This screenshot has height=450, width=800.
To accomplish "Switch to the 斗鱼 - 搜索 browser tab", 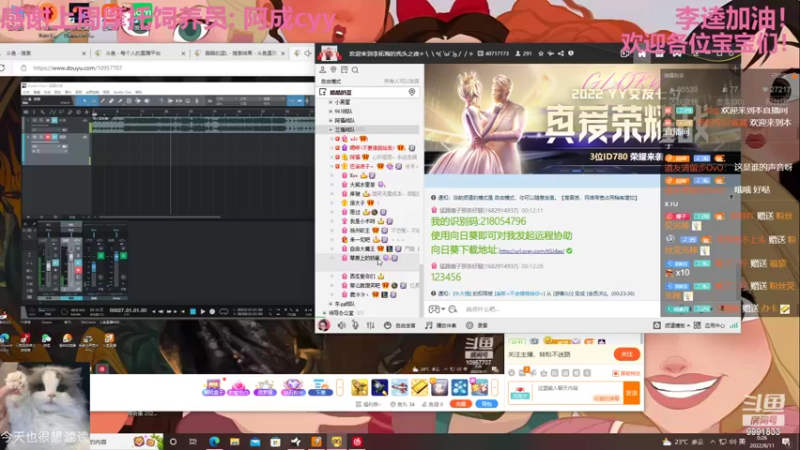I will 44,53.
